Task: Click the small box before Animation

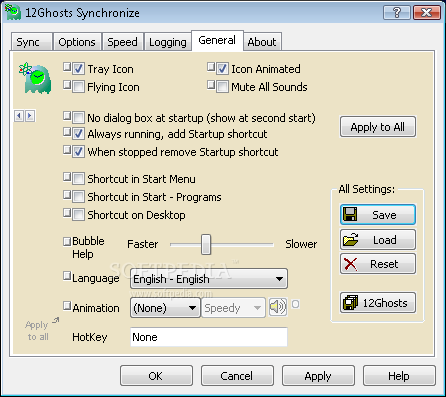Action: [67, 306]
